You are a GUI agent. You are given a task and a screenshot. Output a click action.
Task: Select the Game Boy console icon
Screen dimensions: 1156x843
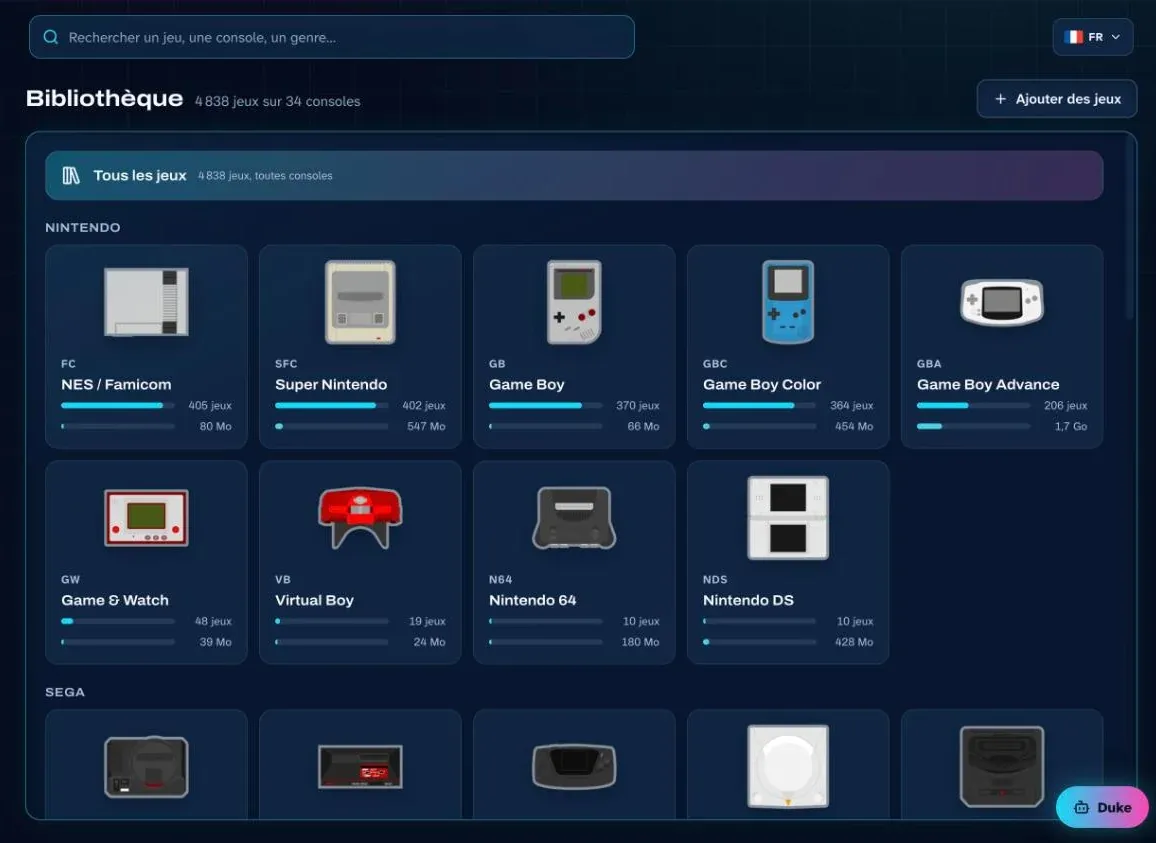tap(574, 302)
